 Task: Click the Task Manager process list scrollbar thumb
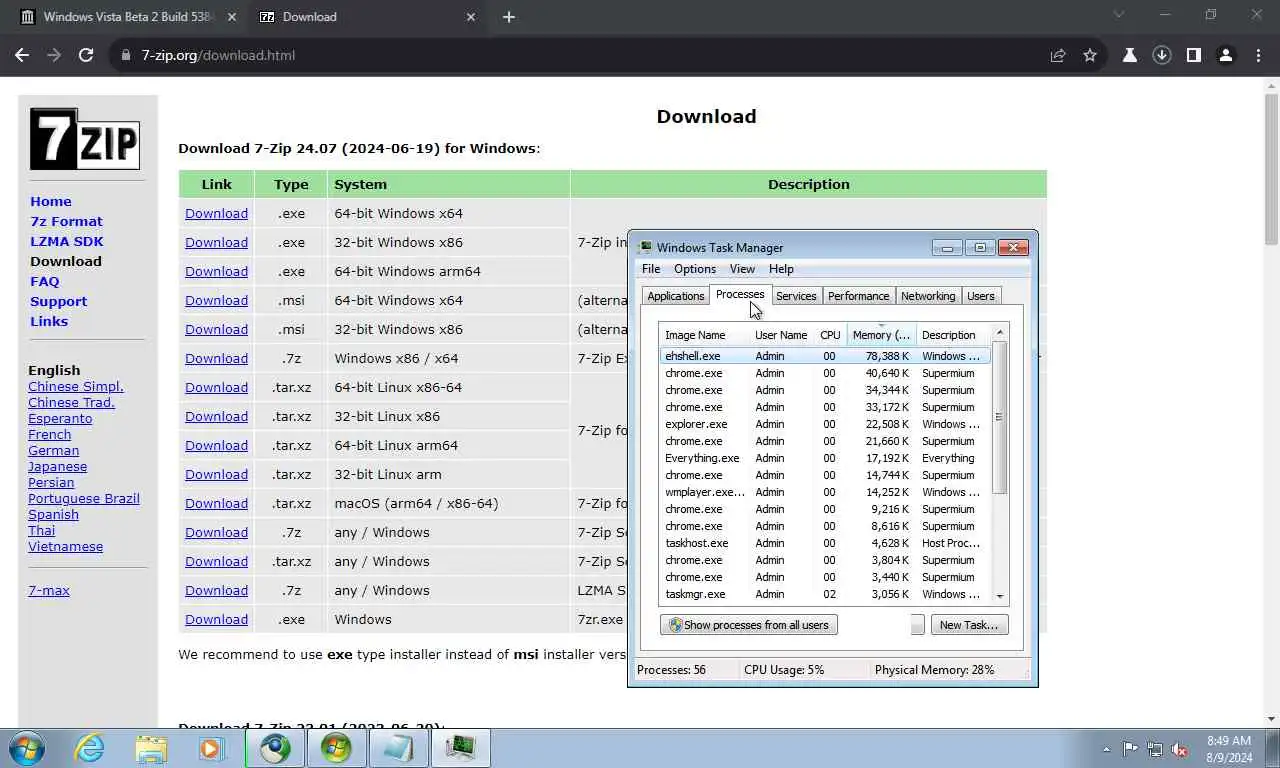(999, 417)
